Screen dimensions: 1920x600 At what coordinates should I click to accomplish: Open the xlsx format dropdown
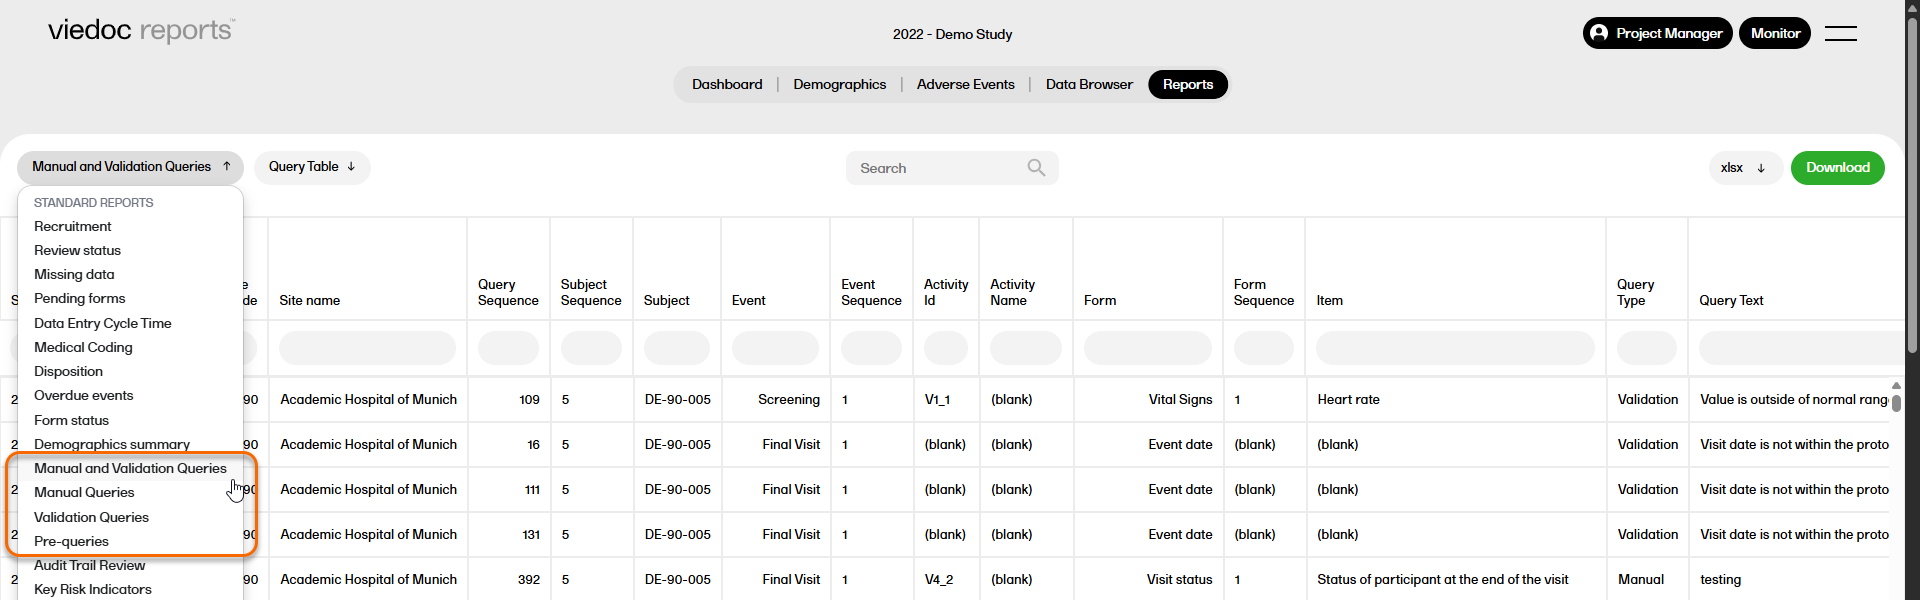coord(1743,168)
